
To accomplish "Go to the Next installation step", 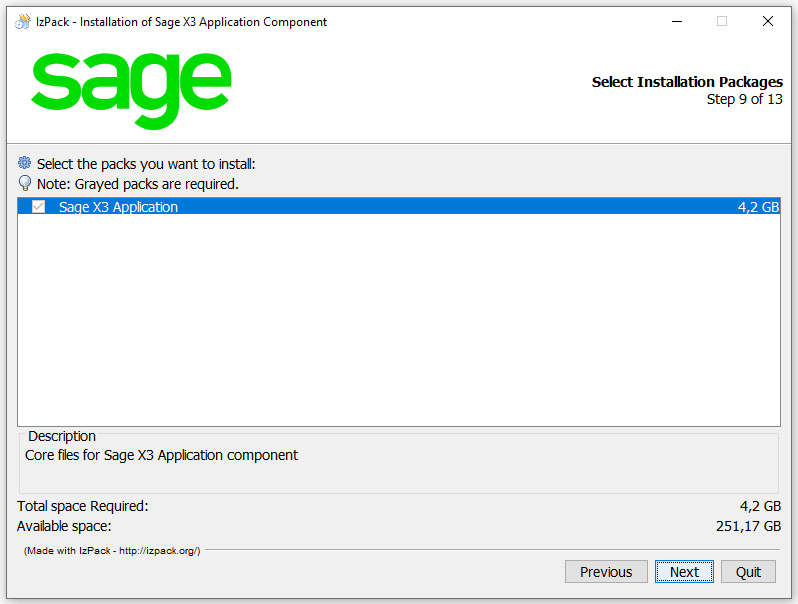I will (x=684, y=572).
